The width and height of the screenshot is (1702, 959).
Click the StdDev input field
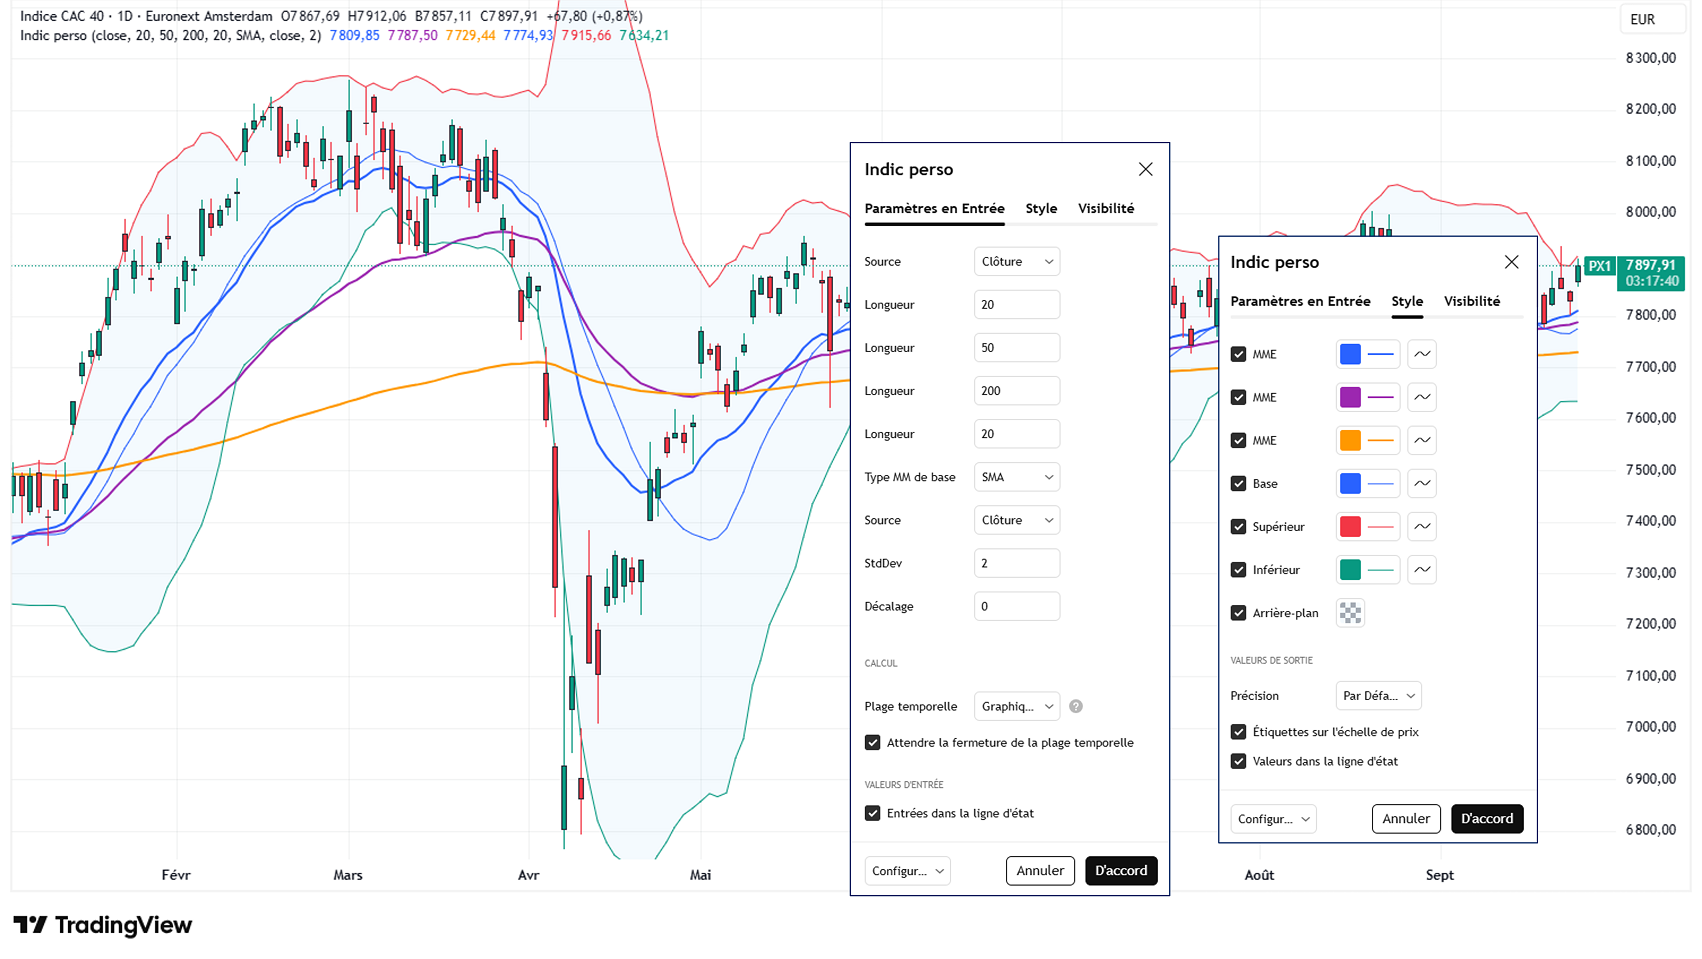click(x=1016, y=564)
